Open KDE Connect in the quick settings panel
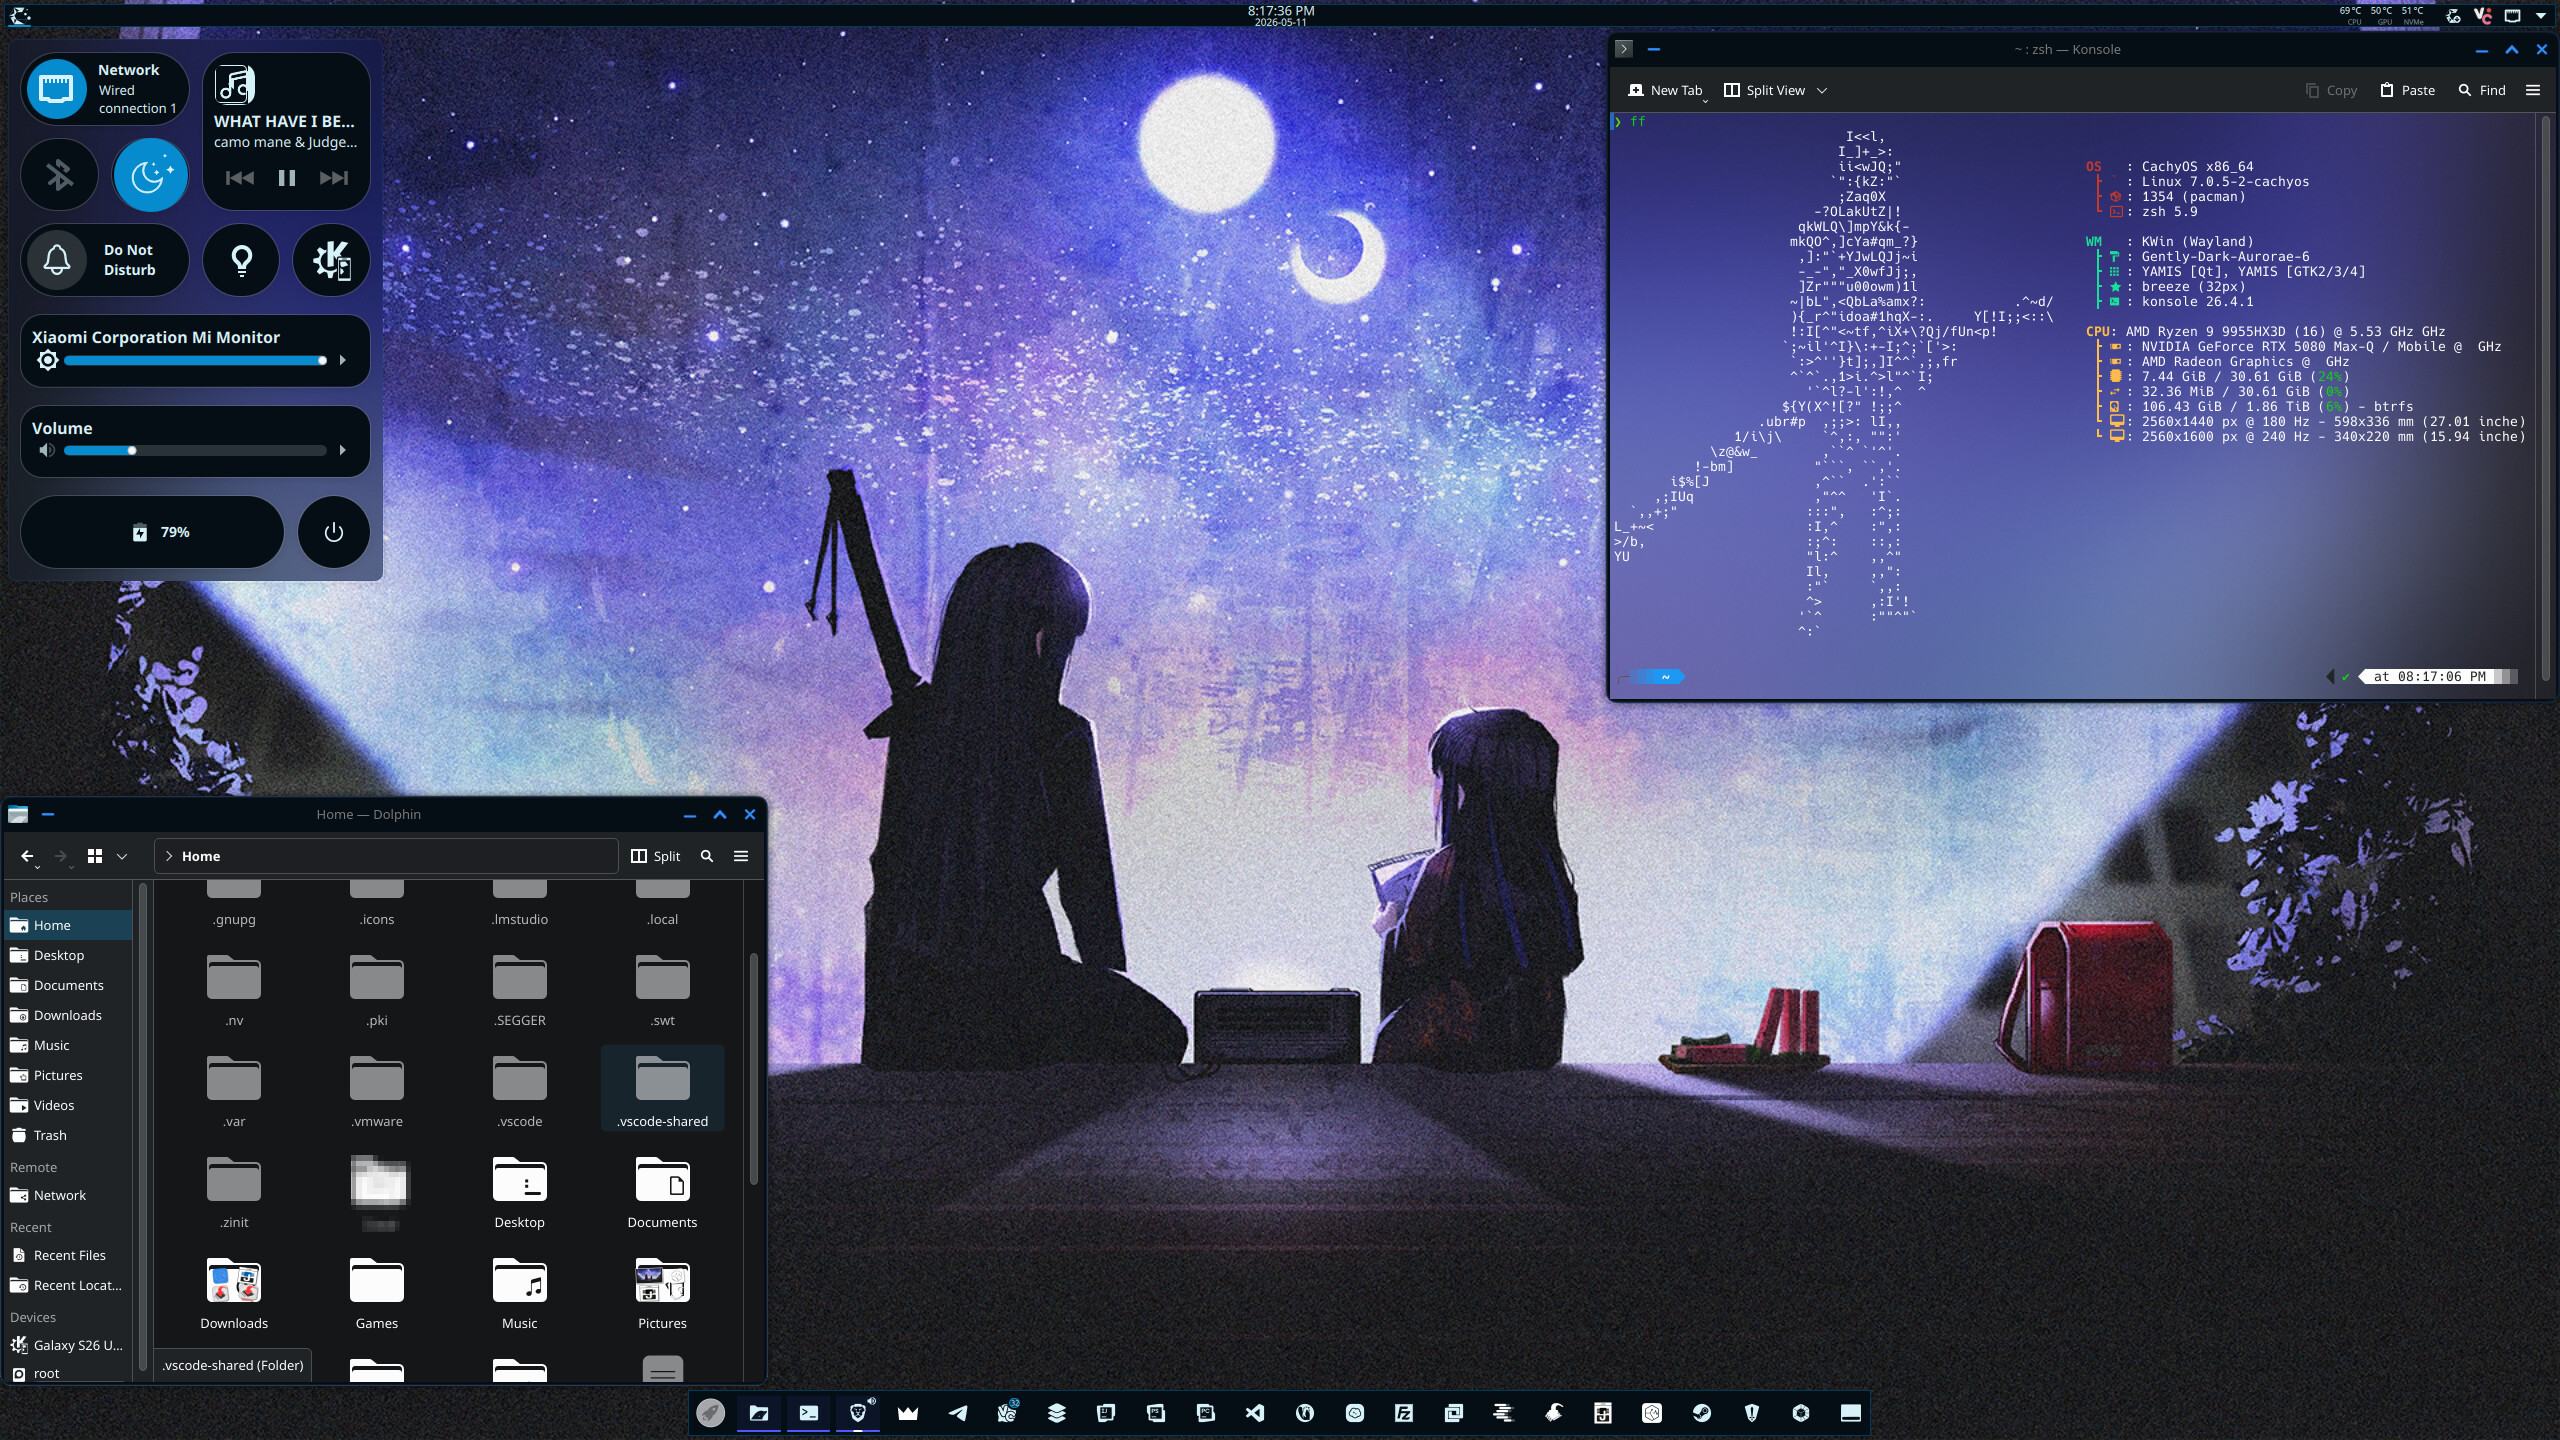 pyautogui.click(x=331, y=260)
